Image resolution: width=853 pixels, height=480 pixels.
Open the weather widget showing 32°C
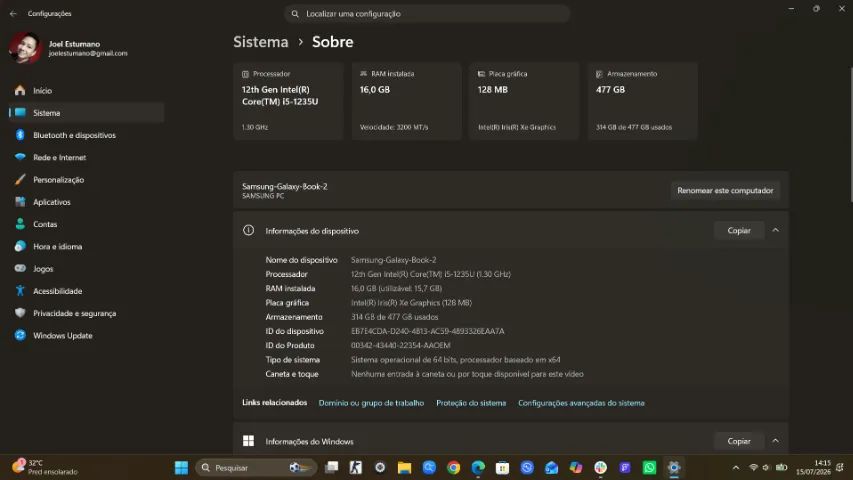[46, 467]
